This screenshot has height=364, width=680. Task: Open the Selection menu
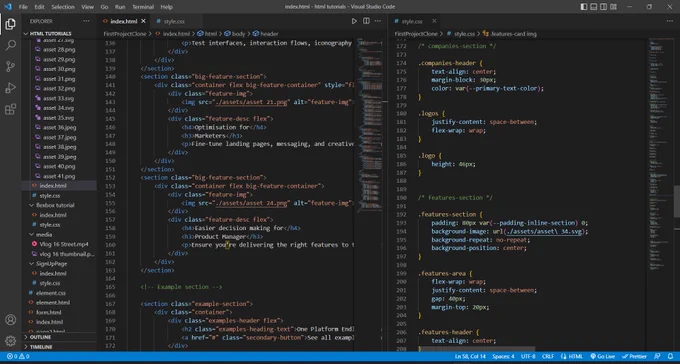tap(62, 7)
